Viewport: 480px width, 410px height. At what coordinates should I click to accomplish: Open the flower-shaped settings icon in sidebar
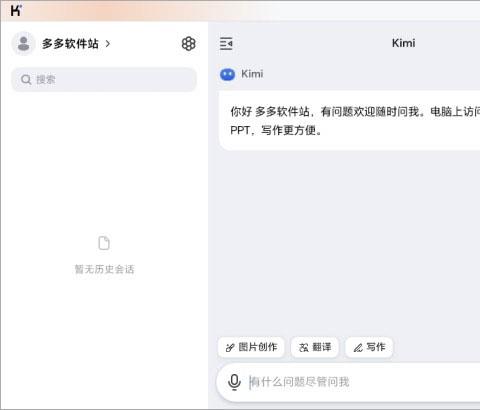[188, 43]
